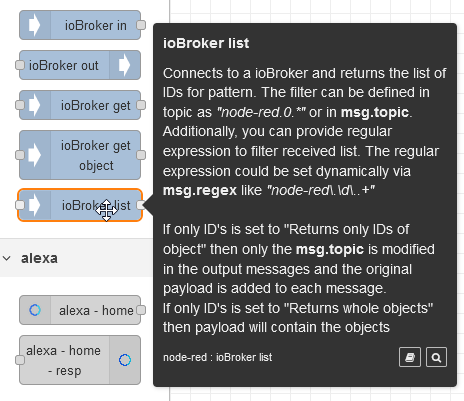464x401 pixels.
Task: Open node help via the book icon
Action: click(x=410, y=357)
